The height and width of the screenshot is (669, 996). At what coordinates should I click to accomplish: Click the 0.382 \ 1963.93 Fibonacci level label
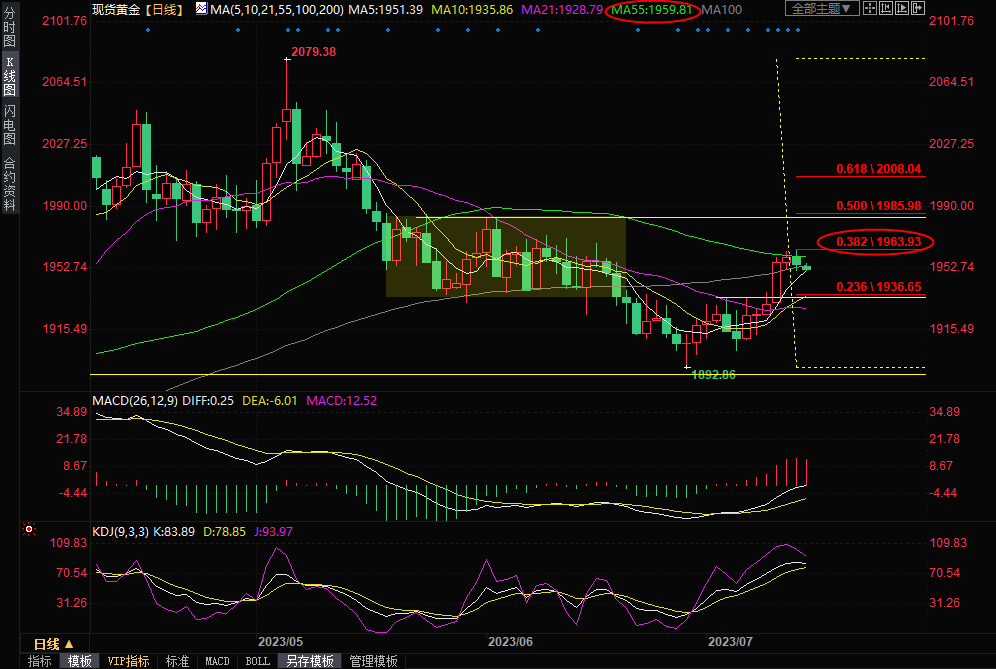875,241
